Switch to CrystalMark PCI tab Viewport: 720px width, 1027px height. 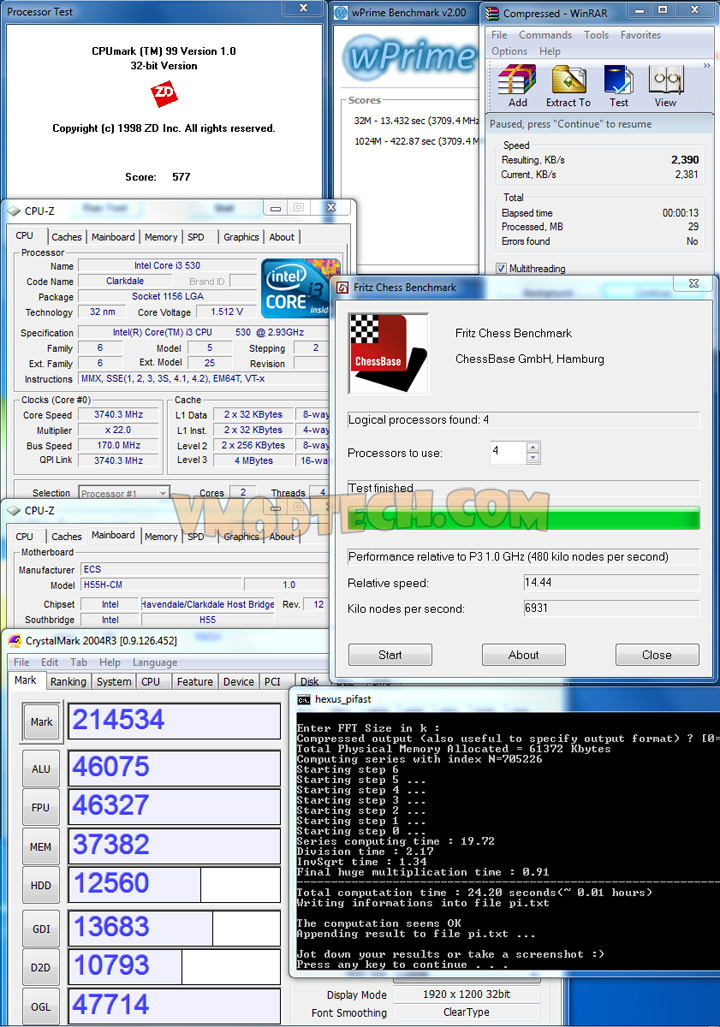click(x=273, y=682)
